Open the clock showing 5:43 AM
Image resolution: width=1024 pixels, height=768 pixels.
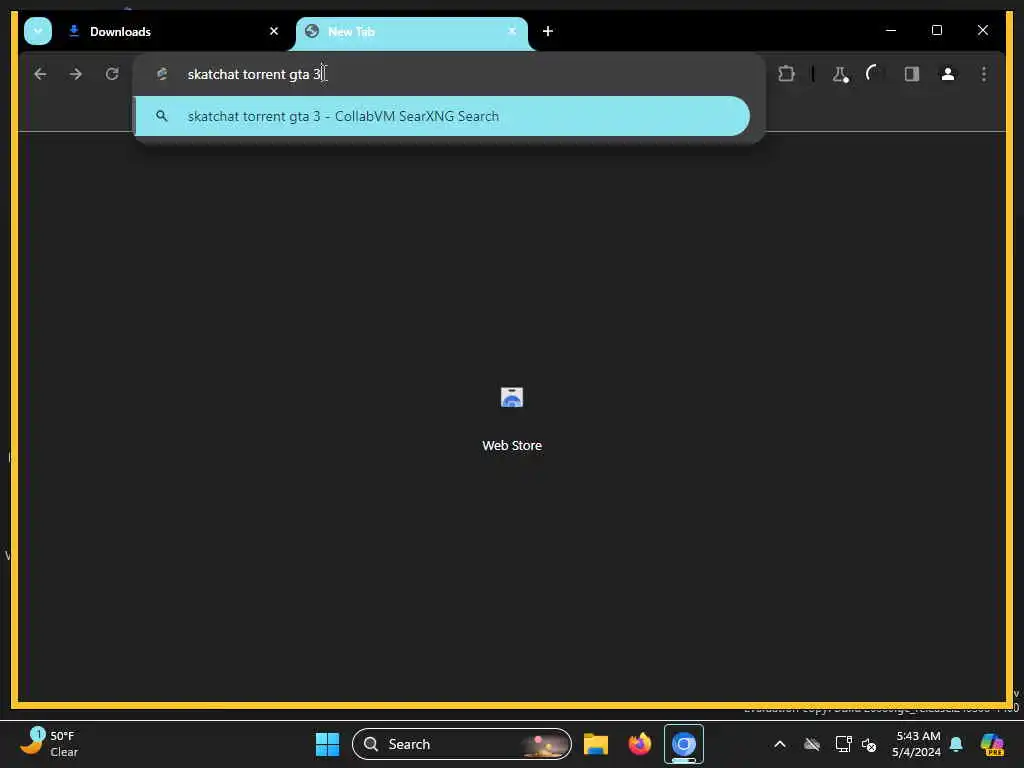coord(917,744)
